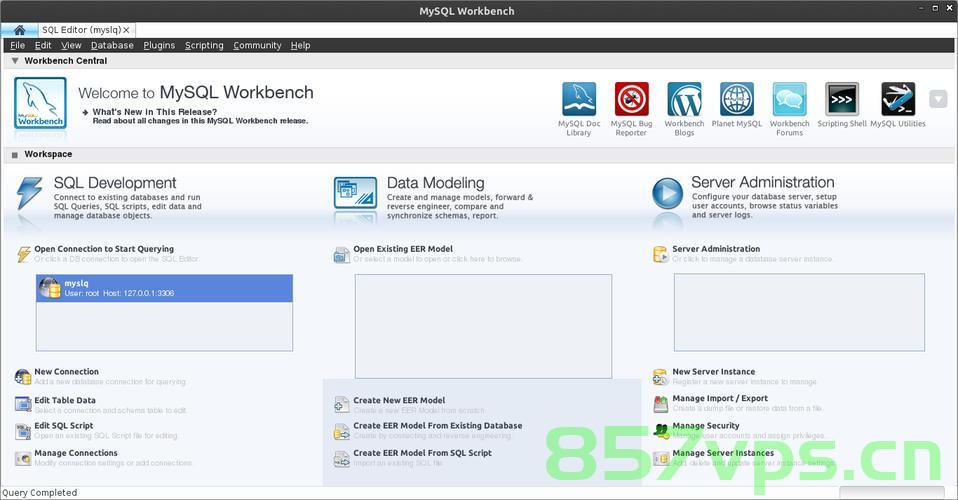This screenshot has width=958, height=500.
Task: Open the Scripting menu
Action: click(204, 45)
